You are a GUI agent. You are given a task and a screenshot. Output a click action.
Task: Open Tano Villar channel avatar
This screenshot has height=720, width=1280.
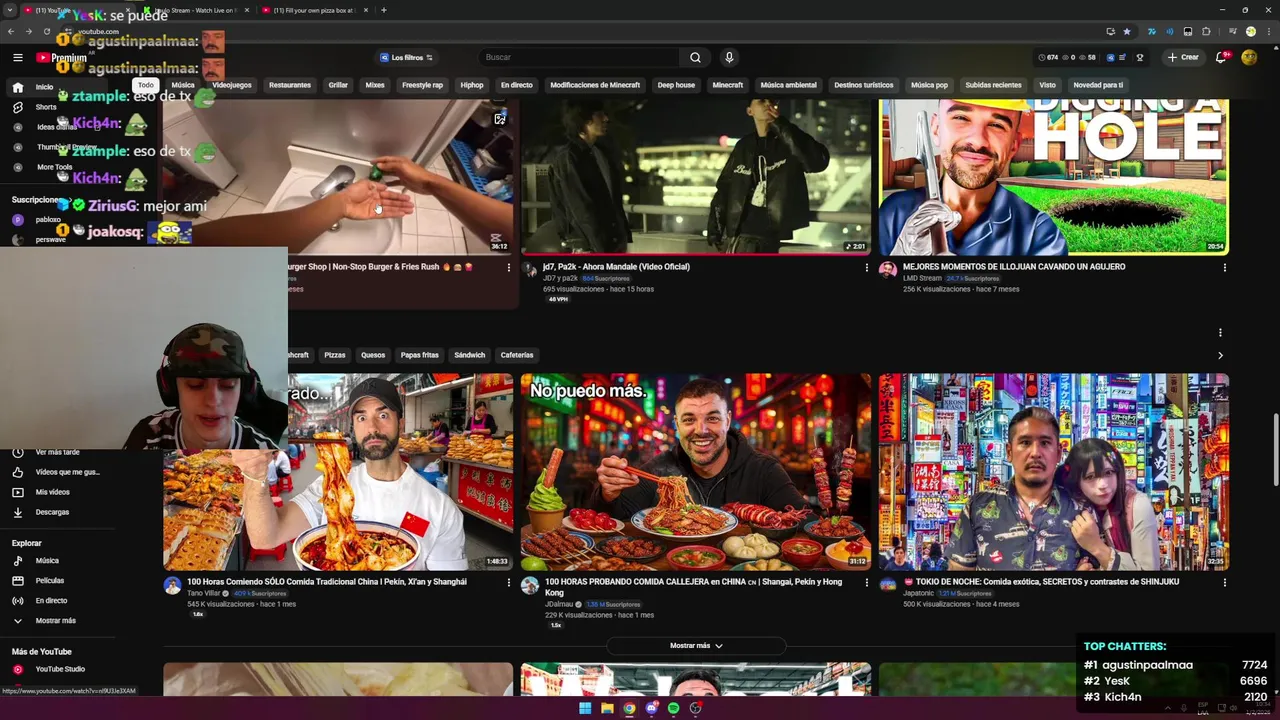pos(172,585)
